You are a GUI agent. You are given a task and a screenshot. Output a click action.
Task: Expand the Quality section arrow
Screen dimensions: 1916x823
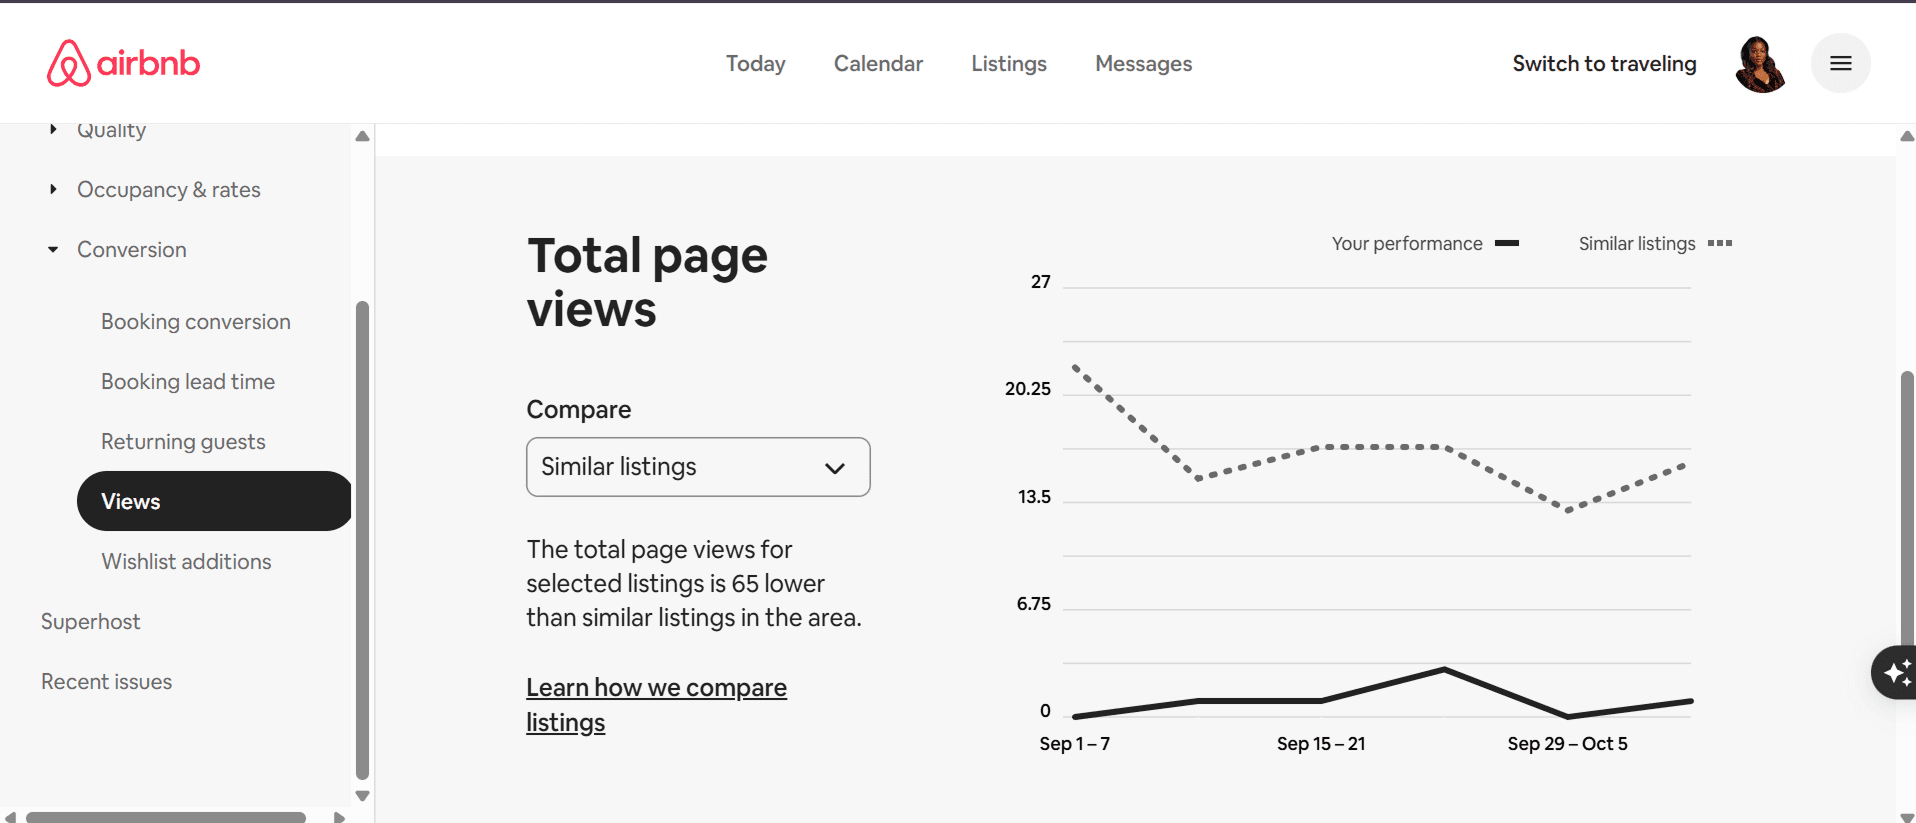click(x=53, y=129)
